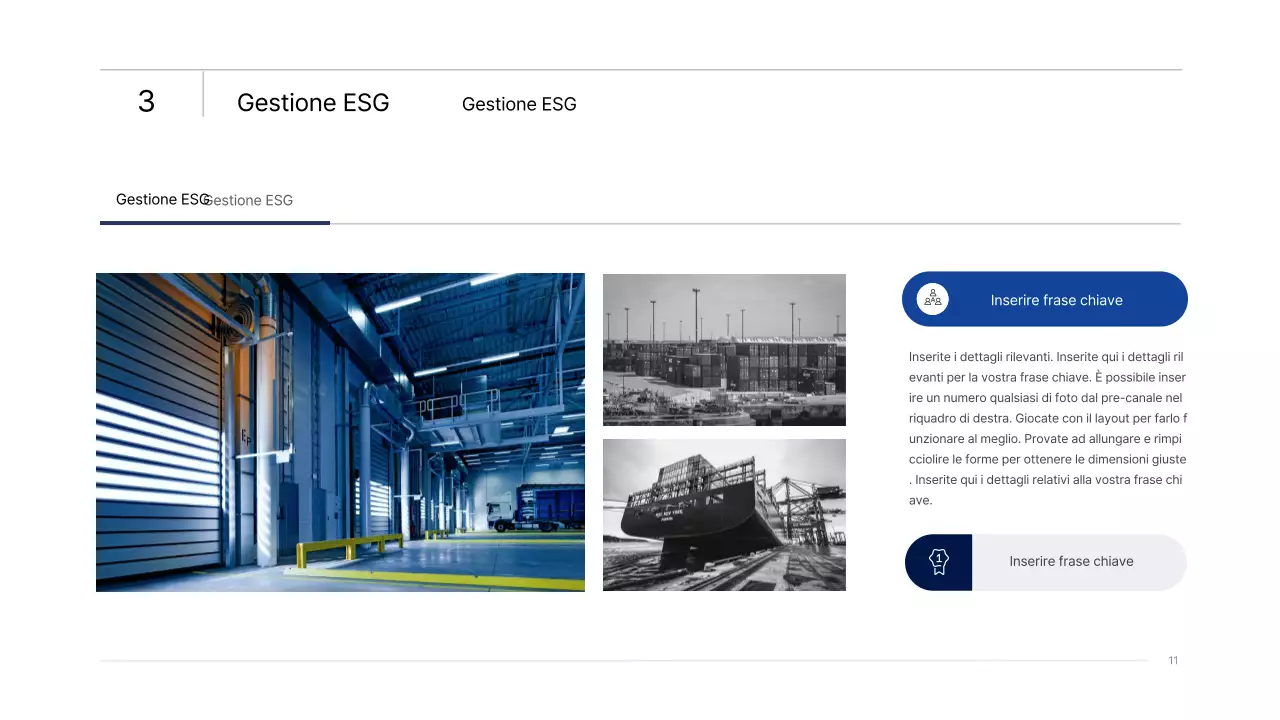Click the page number 11 at bottom right
Viewport: 1280px width, 720px height.
tap(1172, 660)
